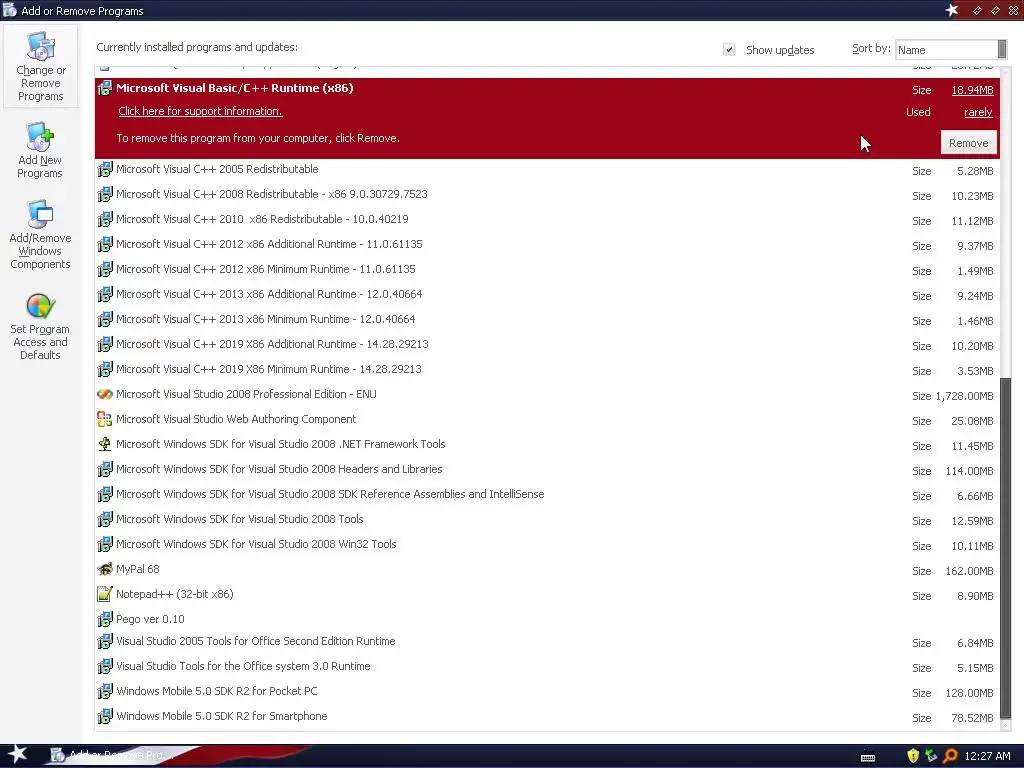Select Microsoft Visual C++ 2005 Redistributable entry
Image resolution: width=1024 pixels, height=768 pixels.
(x=547, y=170)
